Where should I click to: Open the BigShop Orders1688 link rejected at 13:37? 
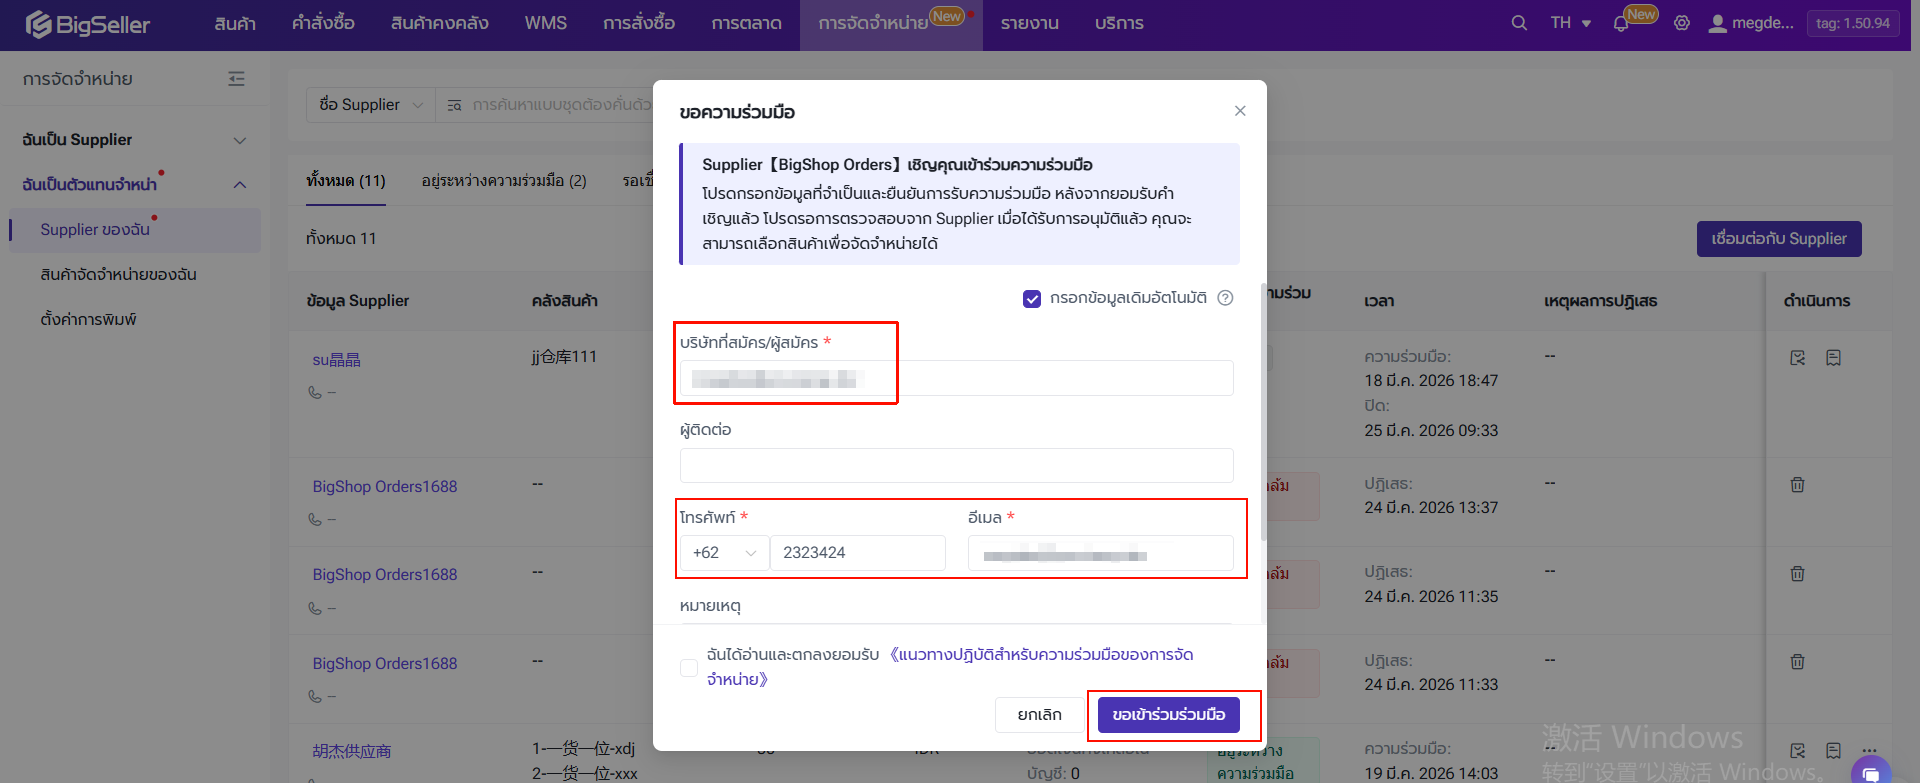tap(385, 487)
